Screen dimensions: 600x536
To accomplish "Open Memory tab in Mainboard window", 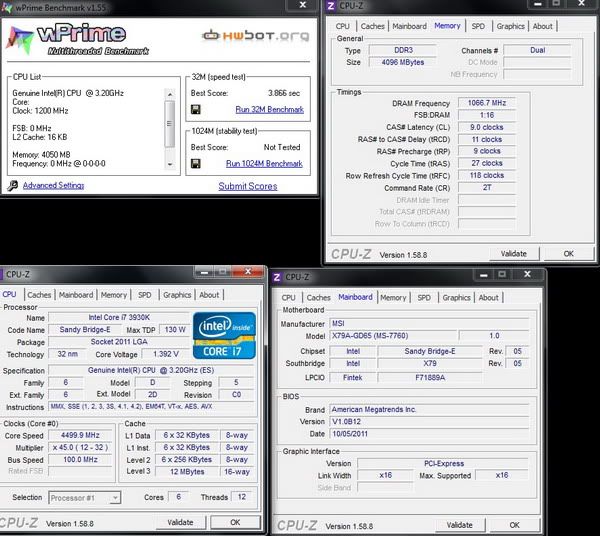I will click(x=393, y=298).
